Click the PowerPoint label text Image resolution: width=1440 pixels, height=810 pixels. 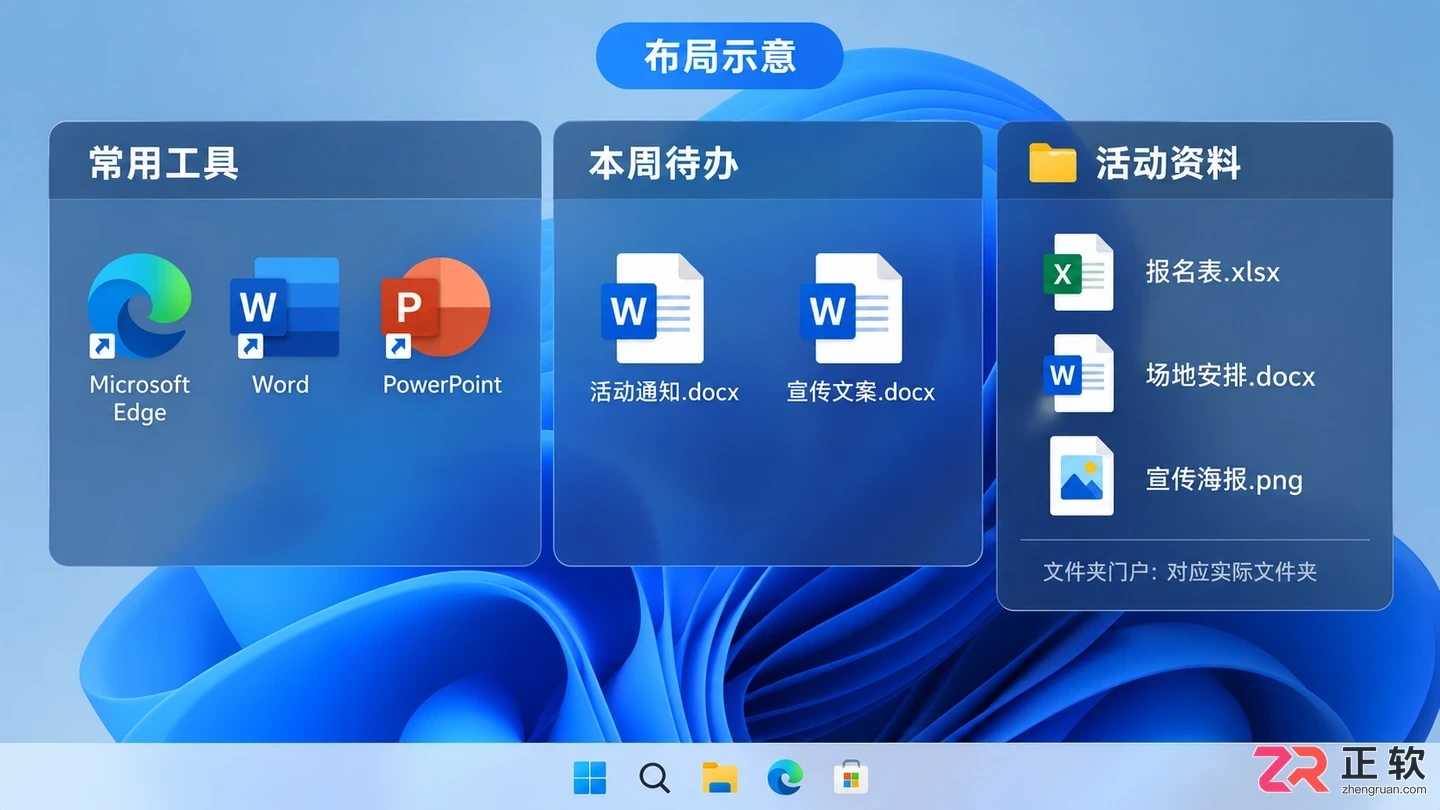pyautogui.click(x=442, y=384)
